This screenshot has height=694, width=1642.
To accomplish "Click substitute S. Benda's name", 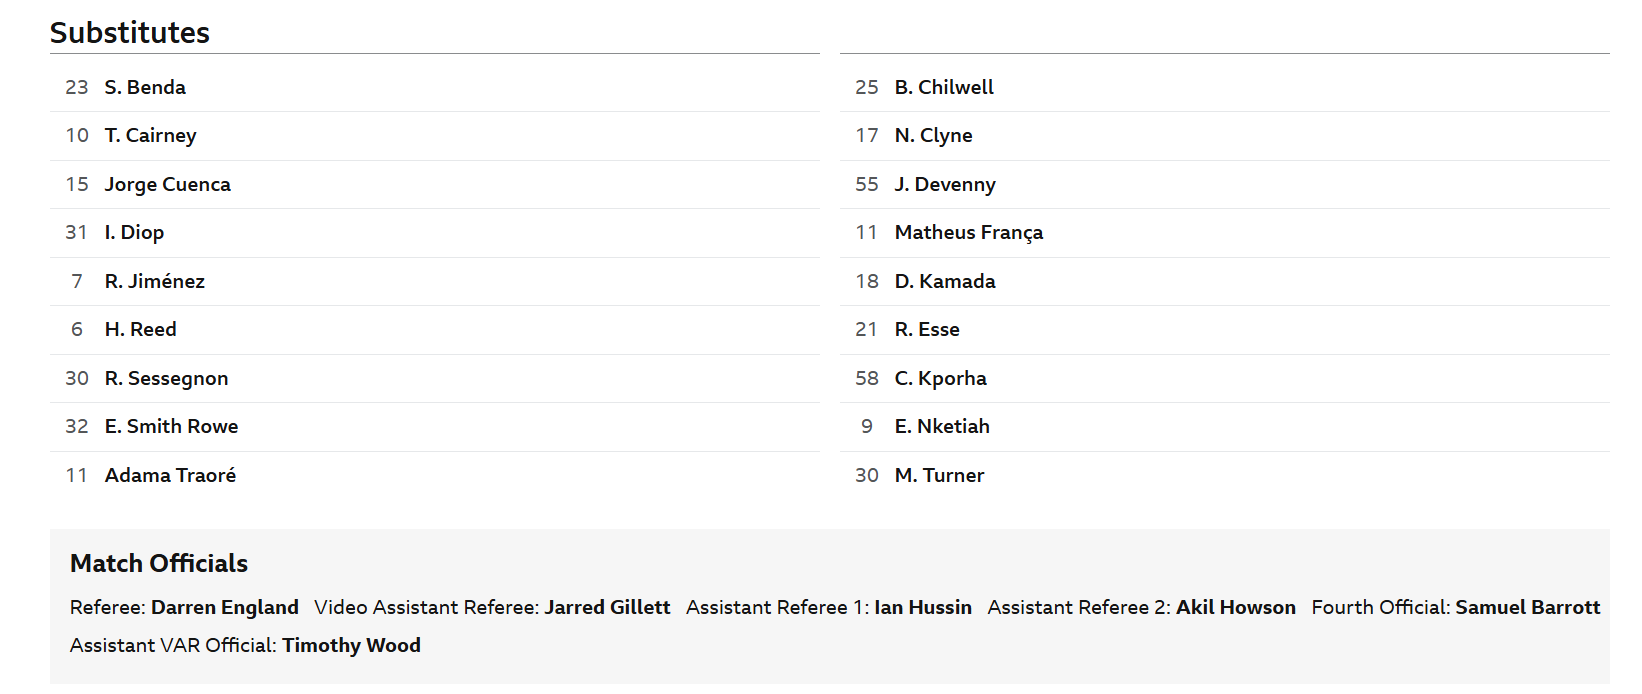I will tap(145, 87).
